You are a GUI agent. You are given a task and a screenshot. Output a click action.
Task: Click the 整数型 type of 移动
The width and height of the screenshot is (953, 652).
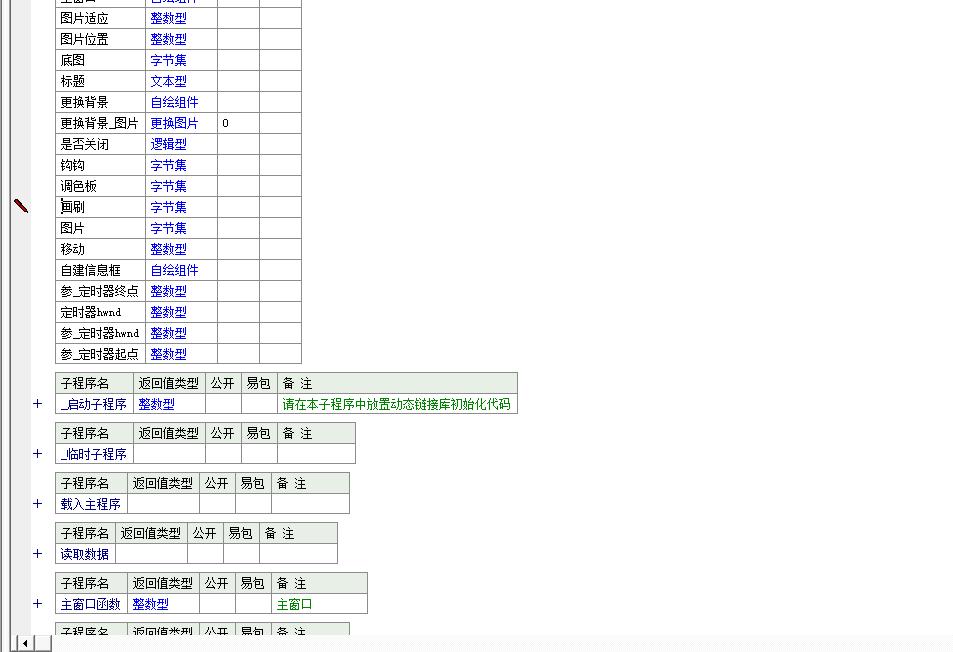[168, 249]
